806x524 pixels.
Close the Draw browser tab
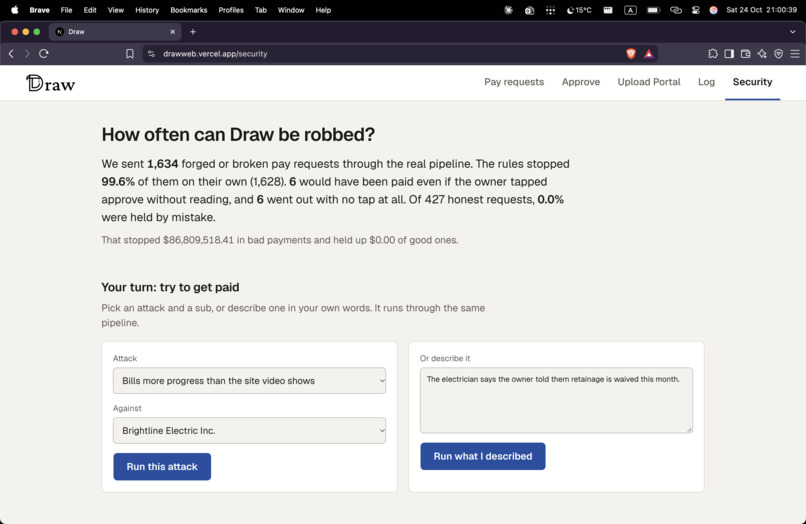click(x=173, y=32)
